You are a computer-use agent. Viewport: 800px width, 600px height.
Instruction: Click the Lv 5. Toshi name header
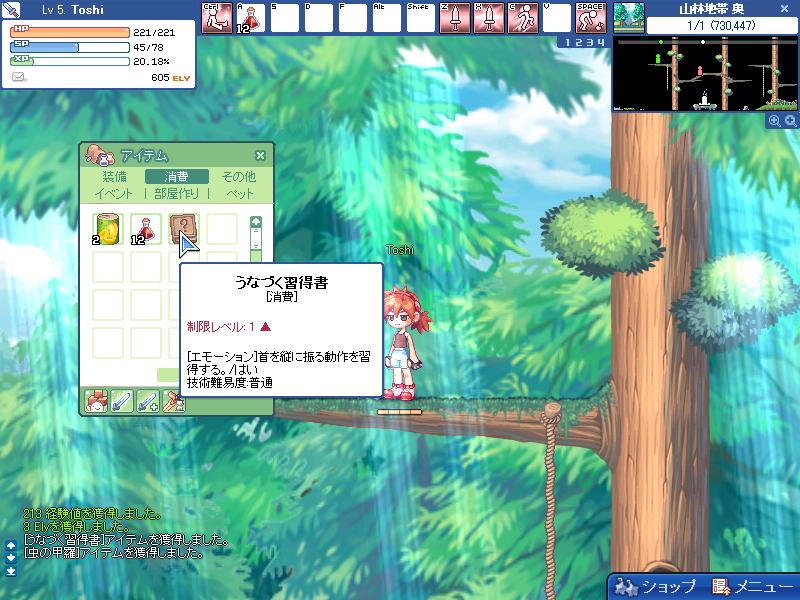click(x=73, y=10)
